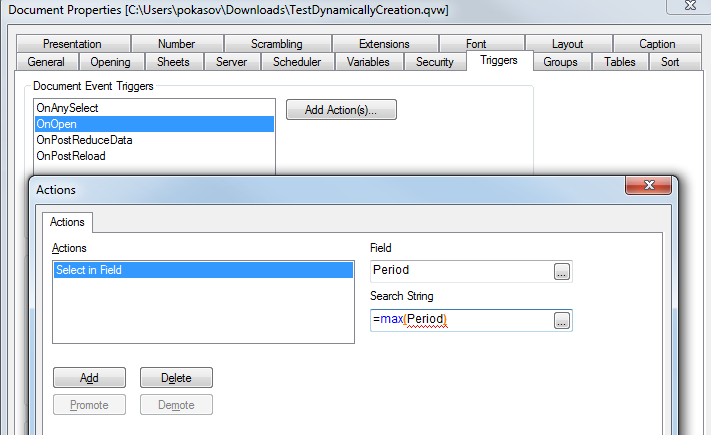Switch to the Caption tab

click(657, 44)
